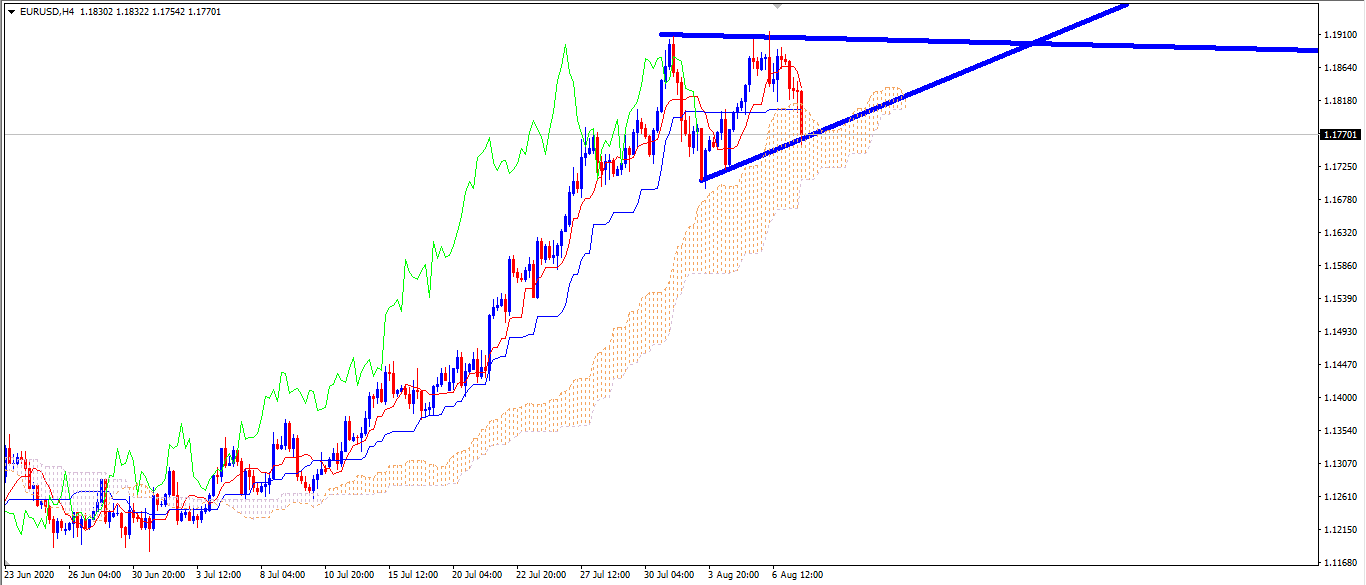Click time axis label 6 Aug 12:00
The width and height of the screenshot is (1366, 585).
pos(797,575)
